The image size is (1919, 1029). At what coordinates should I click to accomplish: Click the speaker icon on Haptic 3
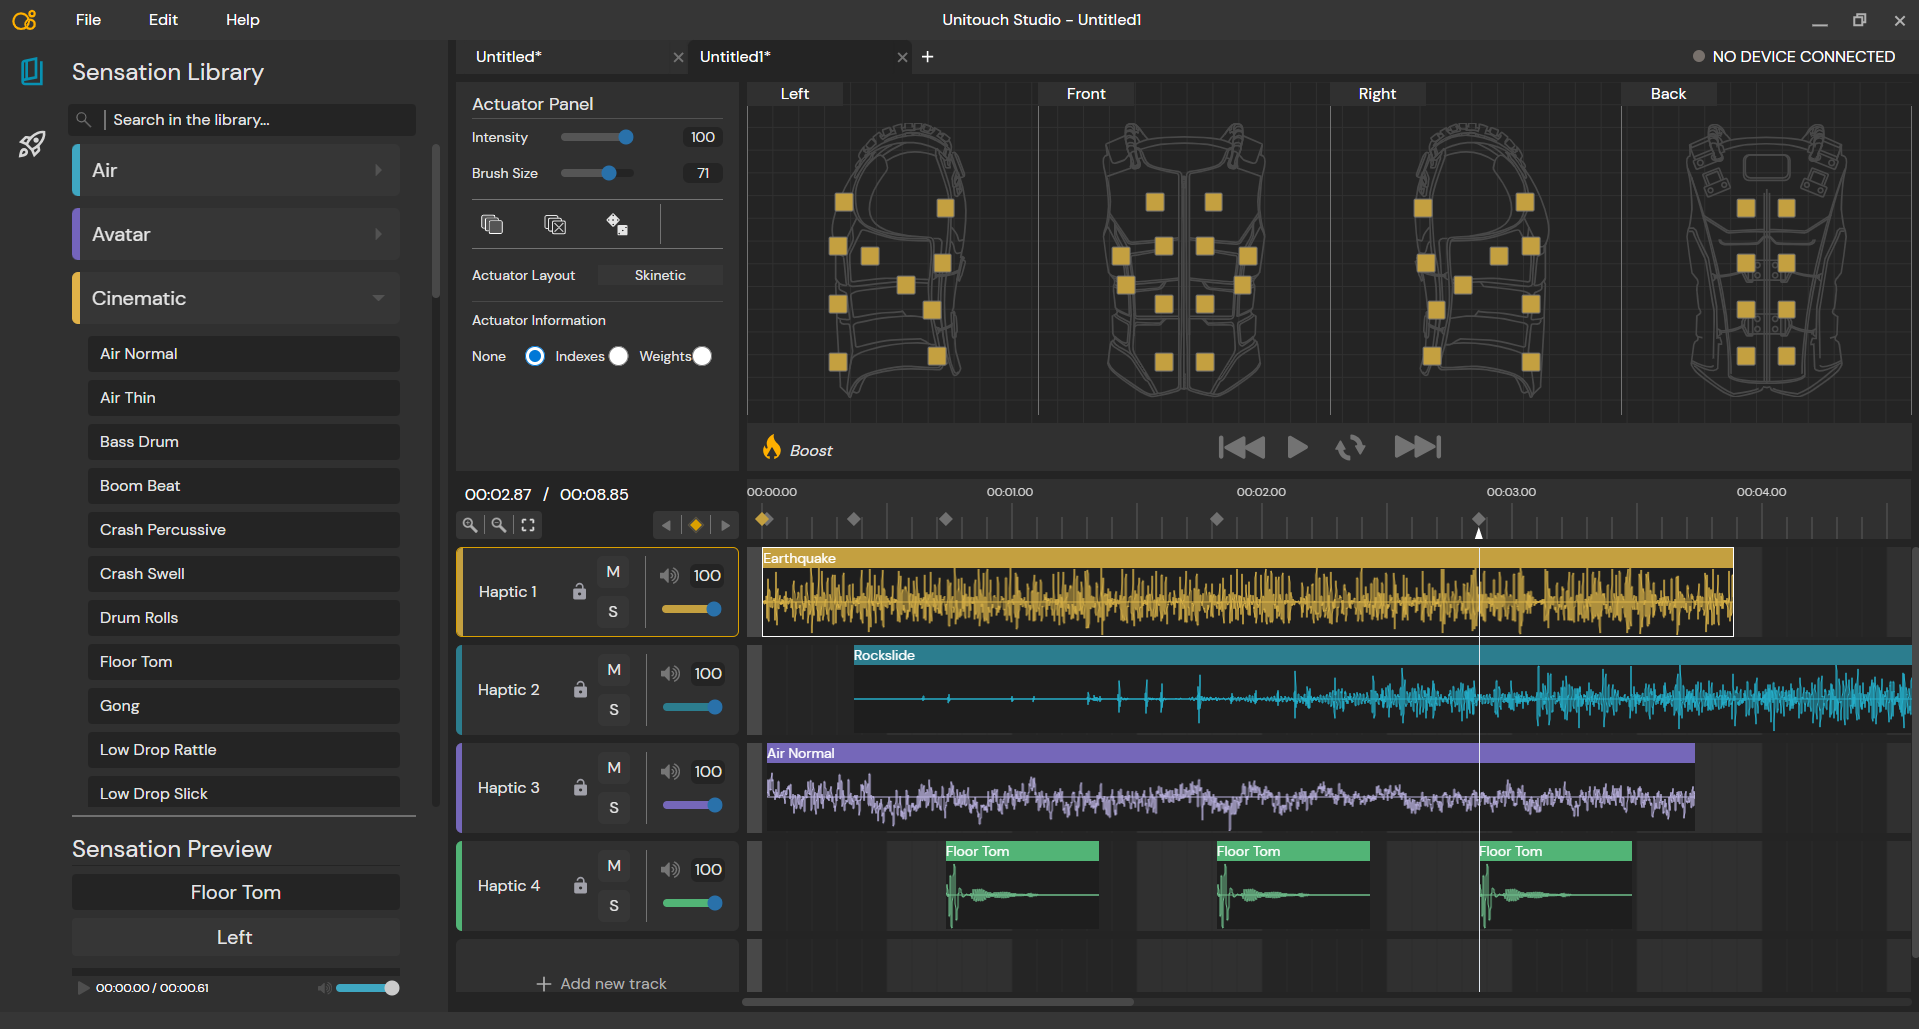(x=670, y=772)
